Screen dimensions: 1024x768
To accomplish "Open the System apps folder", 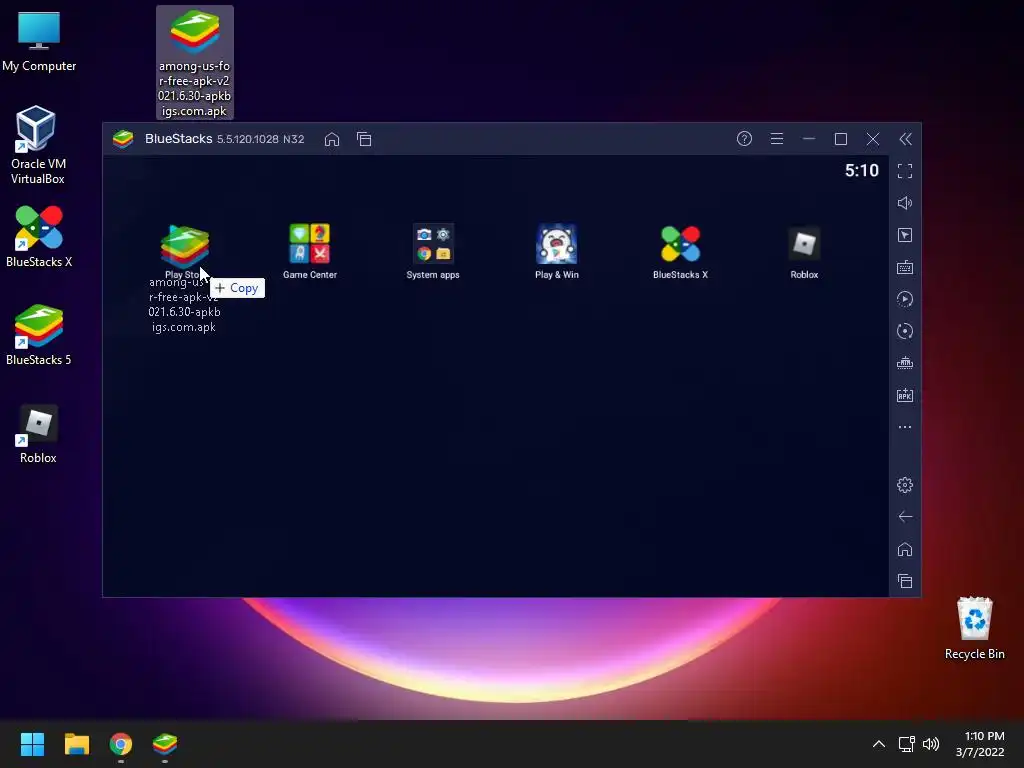I will click(x=433, y=251).
